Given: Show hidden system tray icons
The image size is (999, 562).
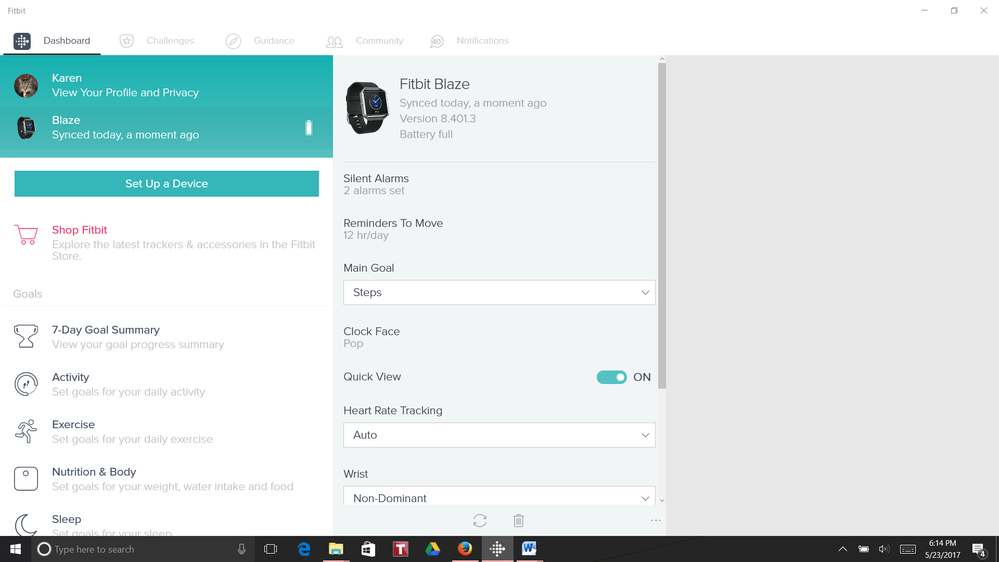Looking at the screenshot, I should pyautogui.click(x=843, y=549).
